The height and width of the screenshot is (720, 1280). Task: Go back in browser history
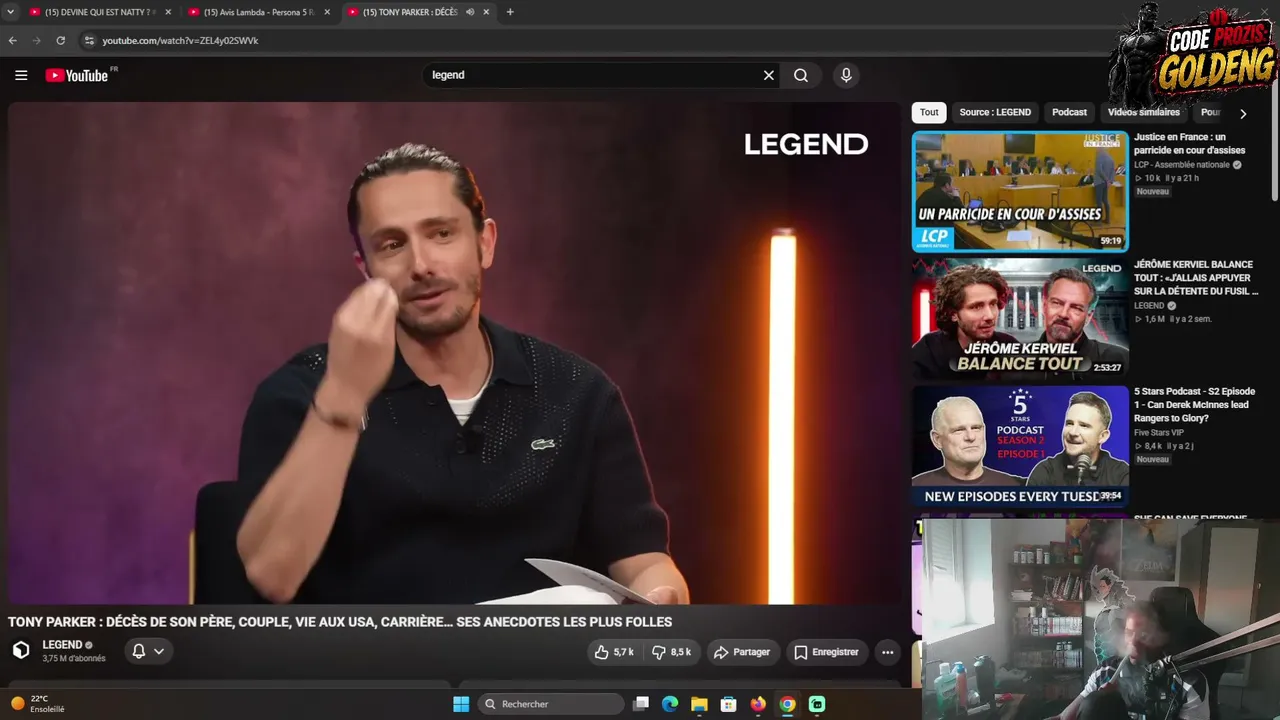pyautogui.click(x=12, y=40)
